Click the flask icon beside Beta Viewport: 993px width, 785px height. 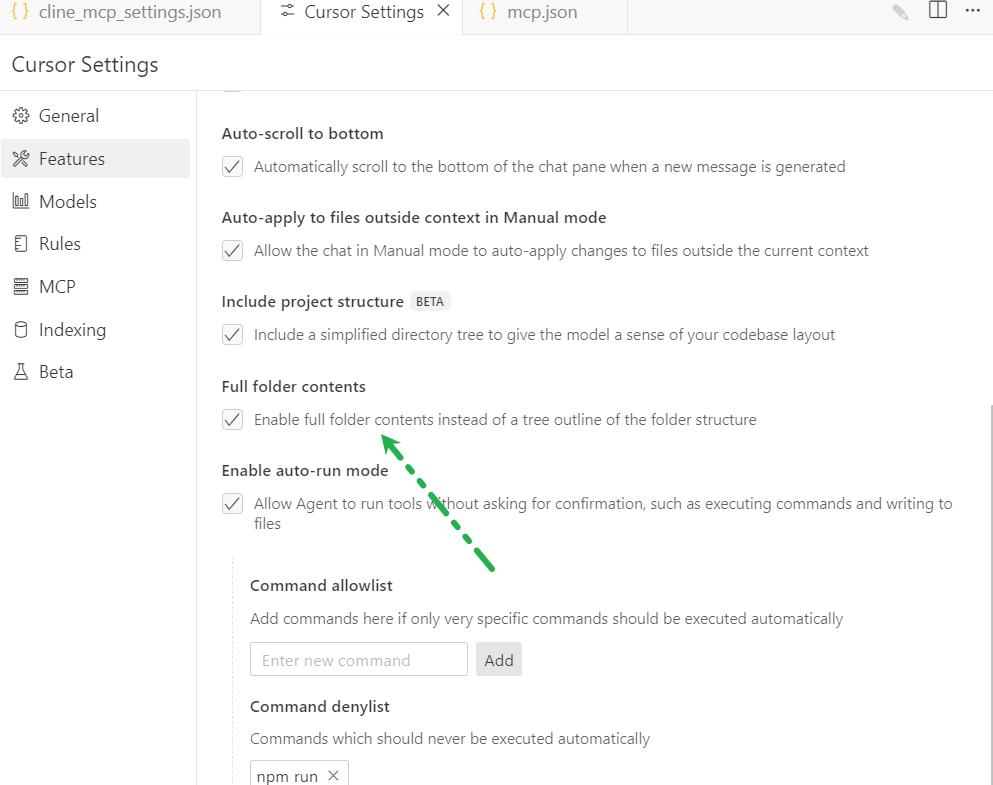[x=20, y=372]
